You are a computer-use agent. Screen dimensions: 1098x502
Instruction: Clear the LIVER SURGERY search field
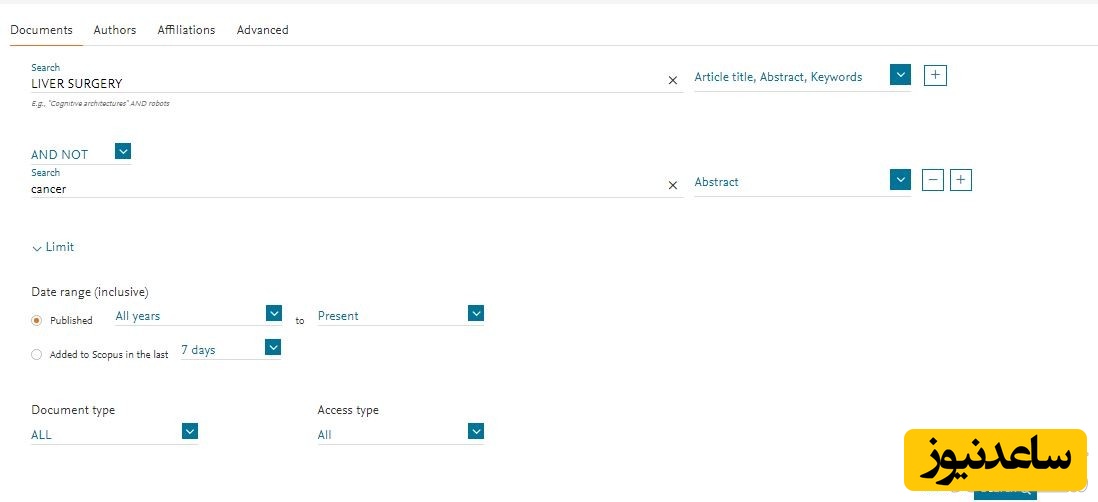tap(672, 81)
